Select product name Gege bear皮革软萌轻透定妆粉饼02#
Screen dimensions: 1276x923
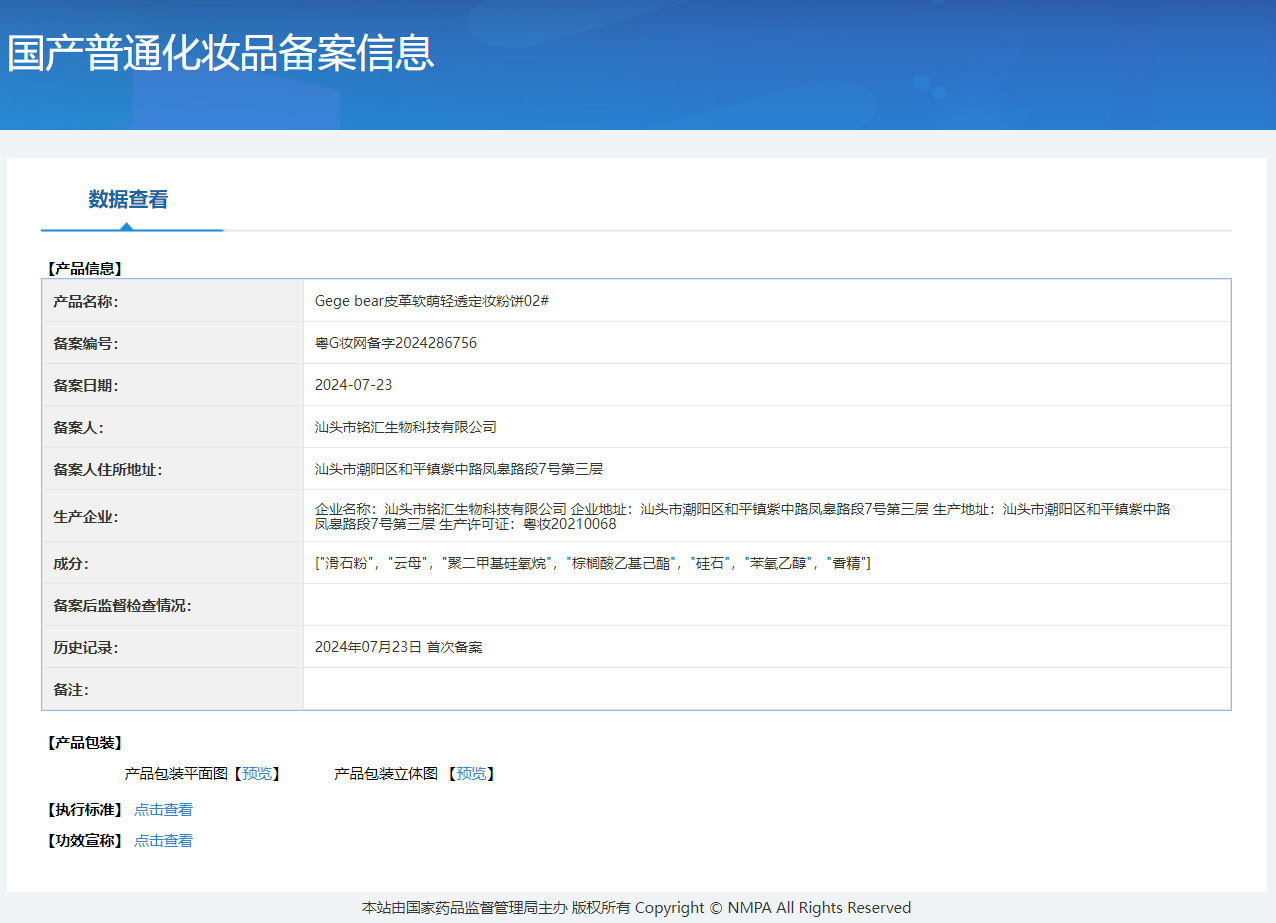[432, 301]
